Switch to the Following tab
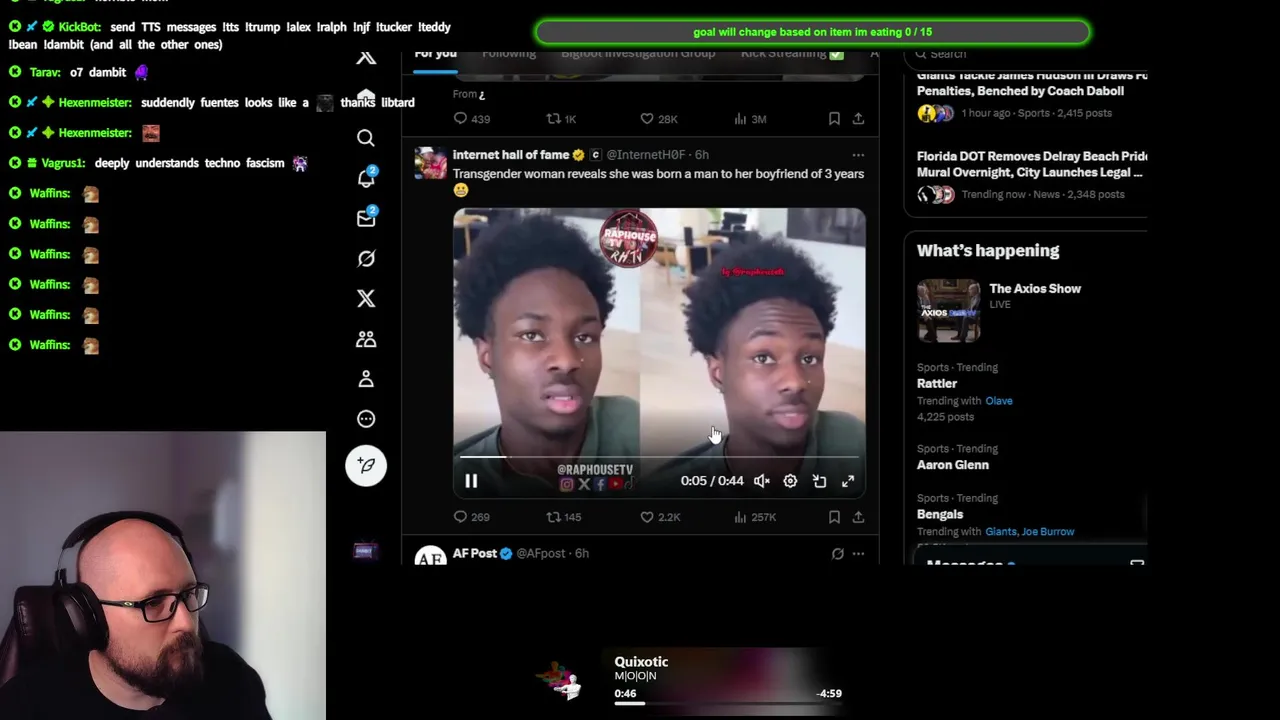The height and width of the screenshot is (720, 1280). (x=509, y=54)
